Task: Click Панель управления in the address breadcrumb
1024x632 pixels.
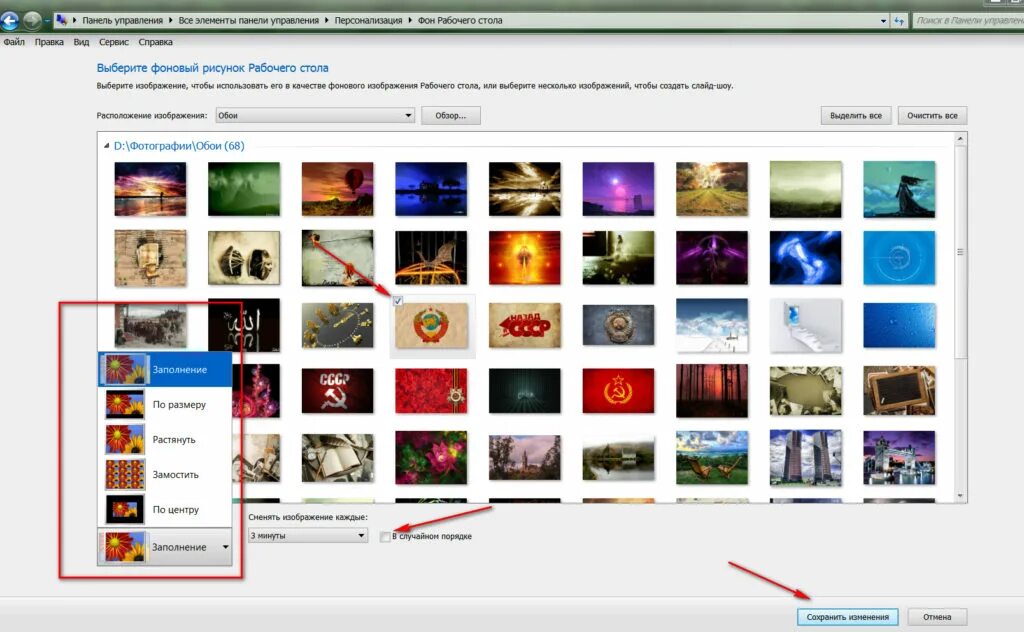Action: click(122, 21)
